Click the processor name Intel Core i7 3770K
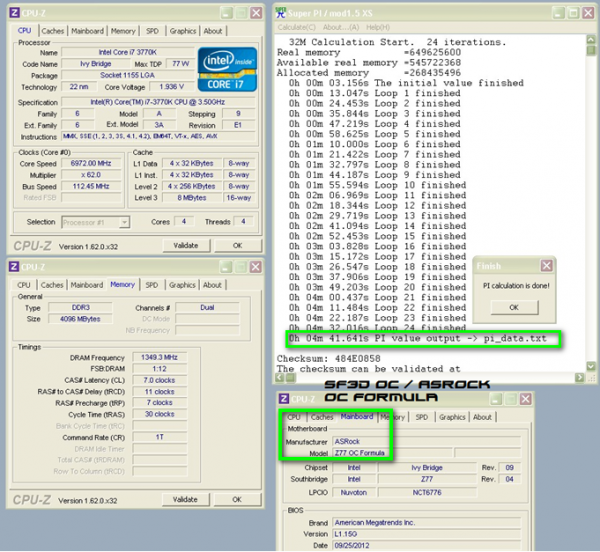600x552 pixels. (x=128, y=52)
